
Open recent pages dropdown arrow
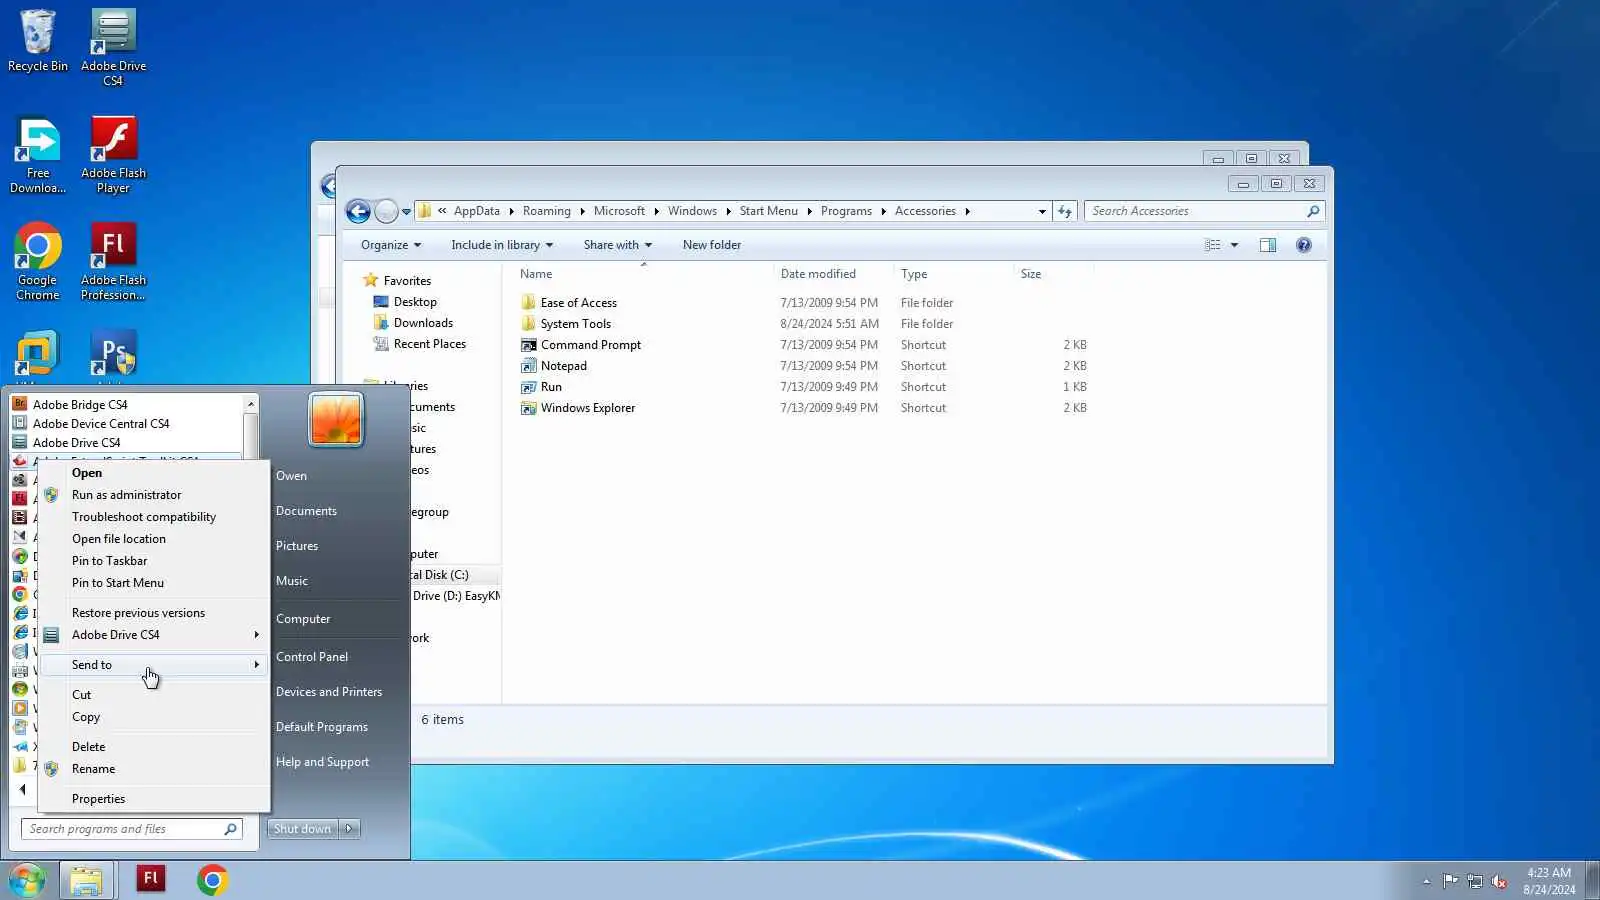406,212
